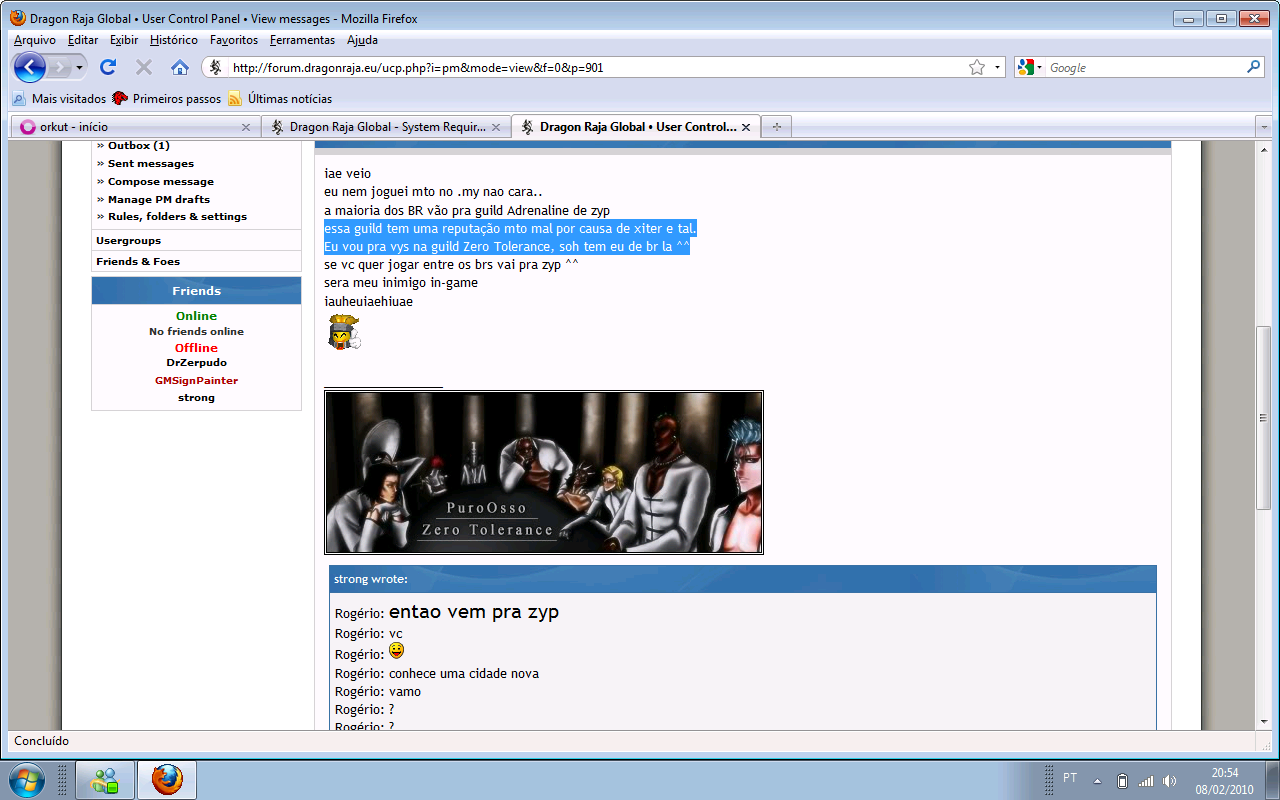Open the Compose message link

coord(160,182)
